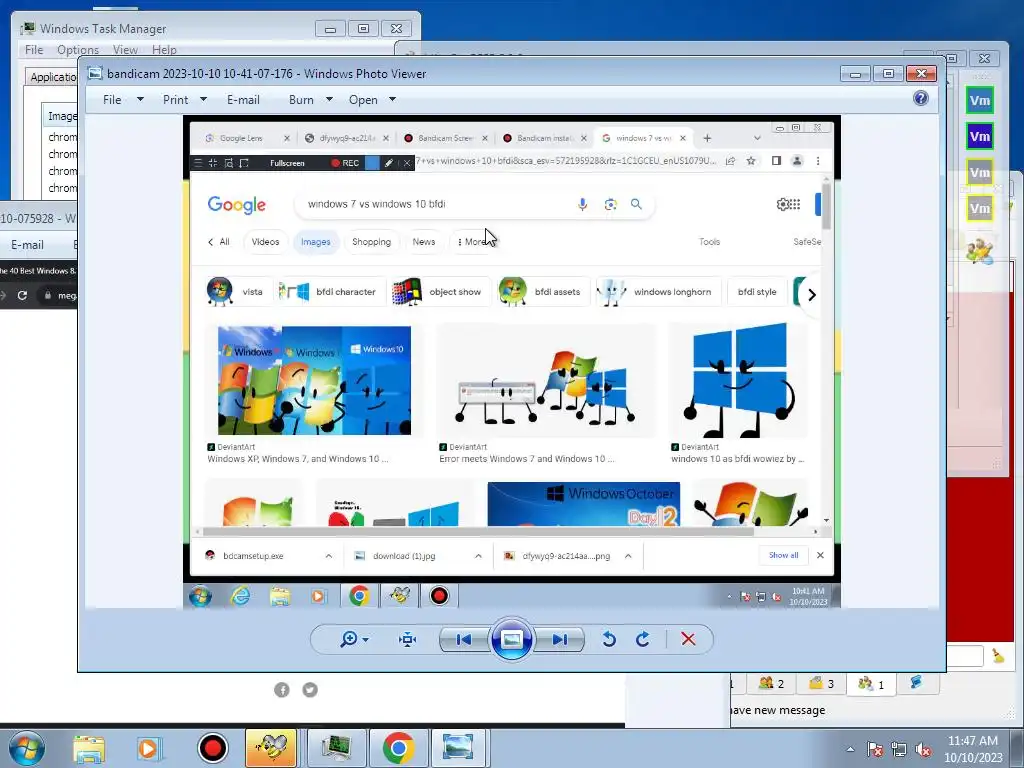
Task: Click E-mail in the background Photo Viewer
Action: (x=27, y=245)
